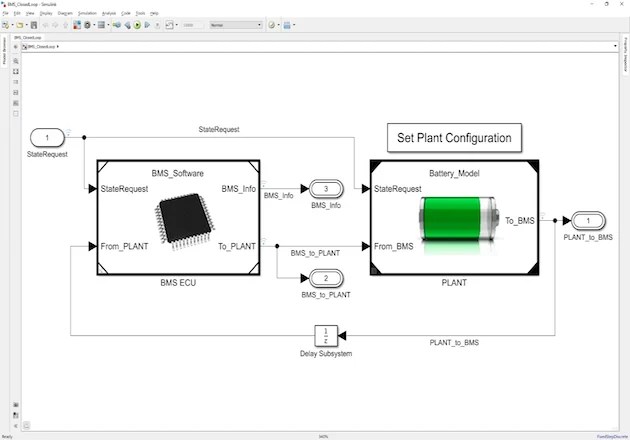Click the Open folder toolbar icon
This screenshot has height=440, width=630.
coord(19,25)
